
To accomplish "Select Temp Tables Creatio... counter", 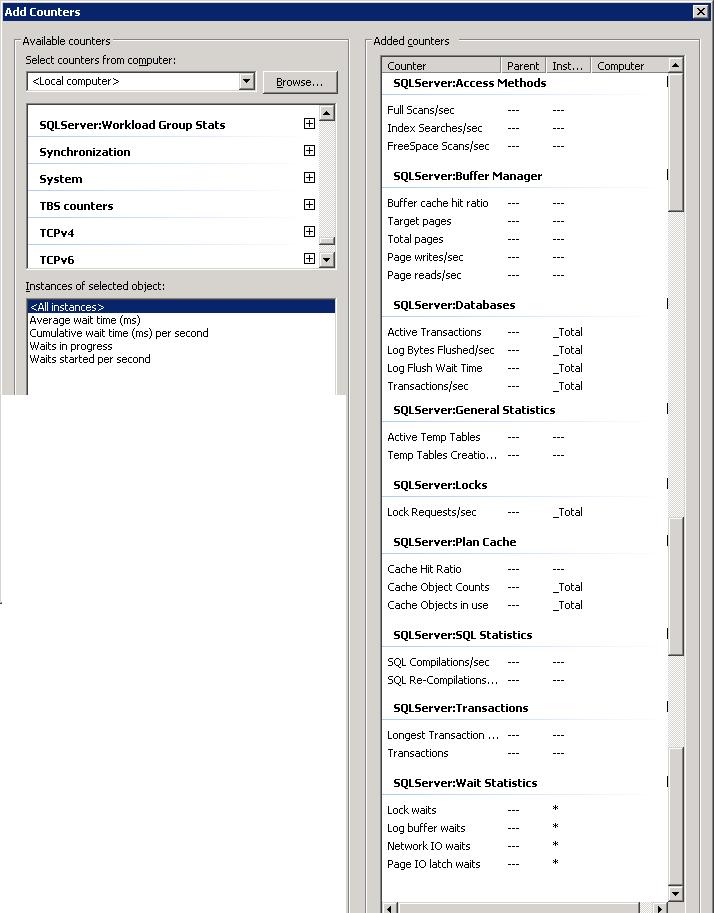I will point(442,455).
